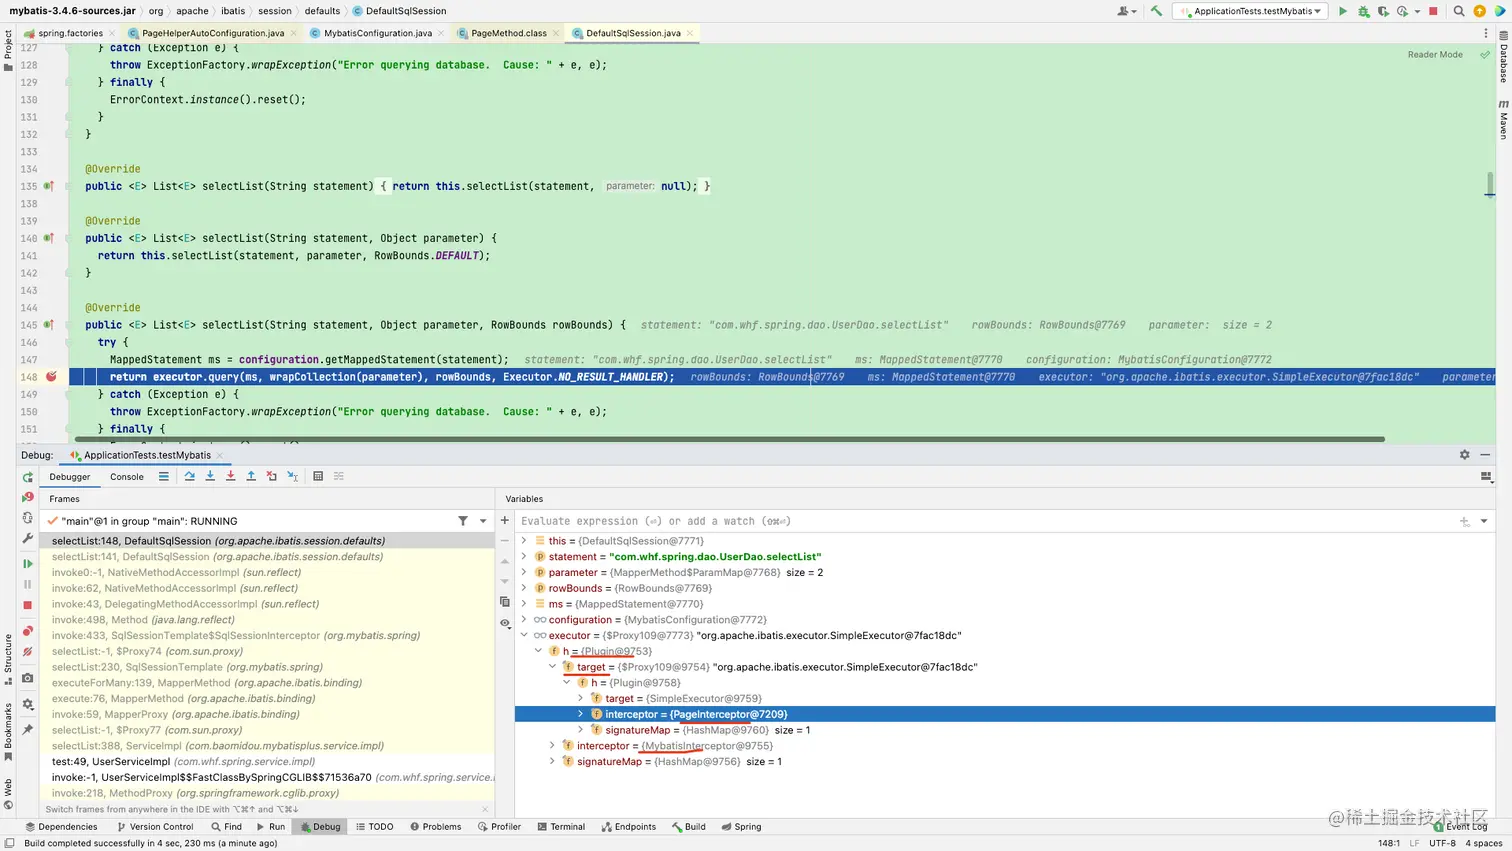Viewport: 1512px width, 851px height.
Task: Switch to the Console tab
Action: [127, 477]
